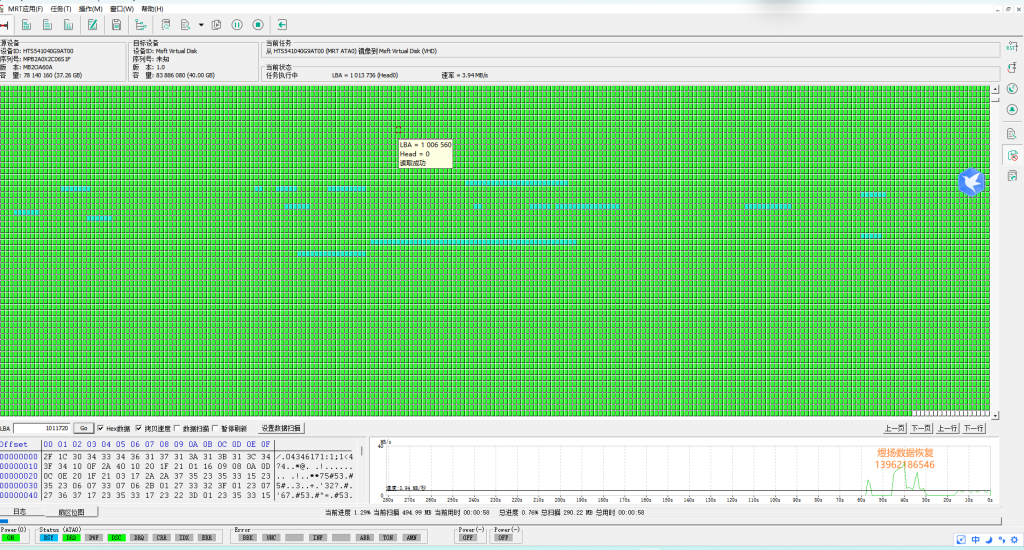
Task: Toggle the 拷贝速度 checkbox
Action: (138, 429)
